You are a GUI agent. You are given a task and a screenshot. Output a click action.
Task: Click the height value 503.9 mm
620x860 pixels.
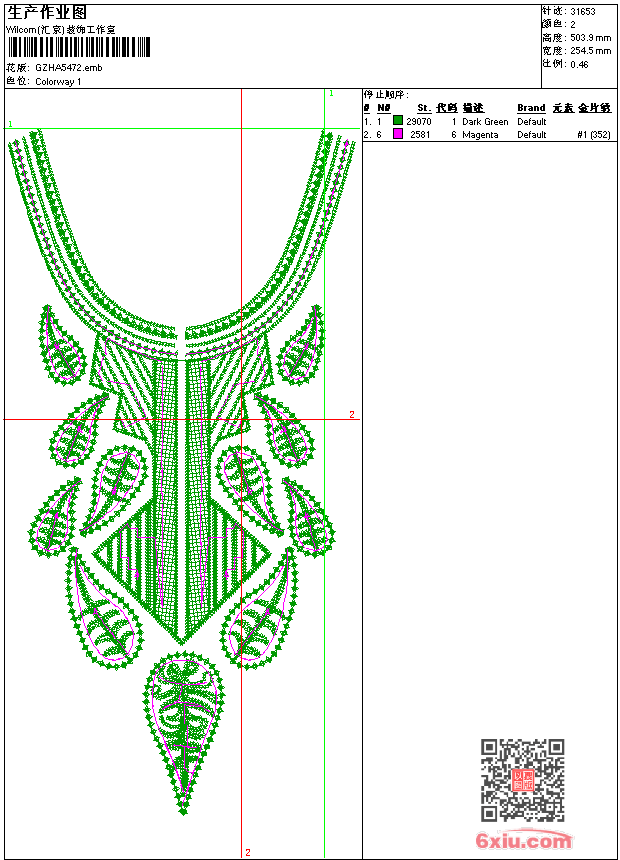tap(590, 37)
